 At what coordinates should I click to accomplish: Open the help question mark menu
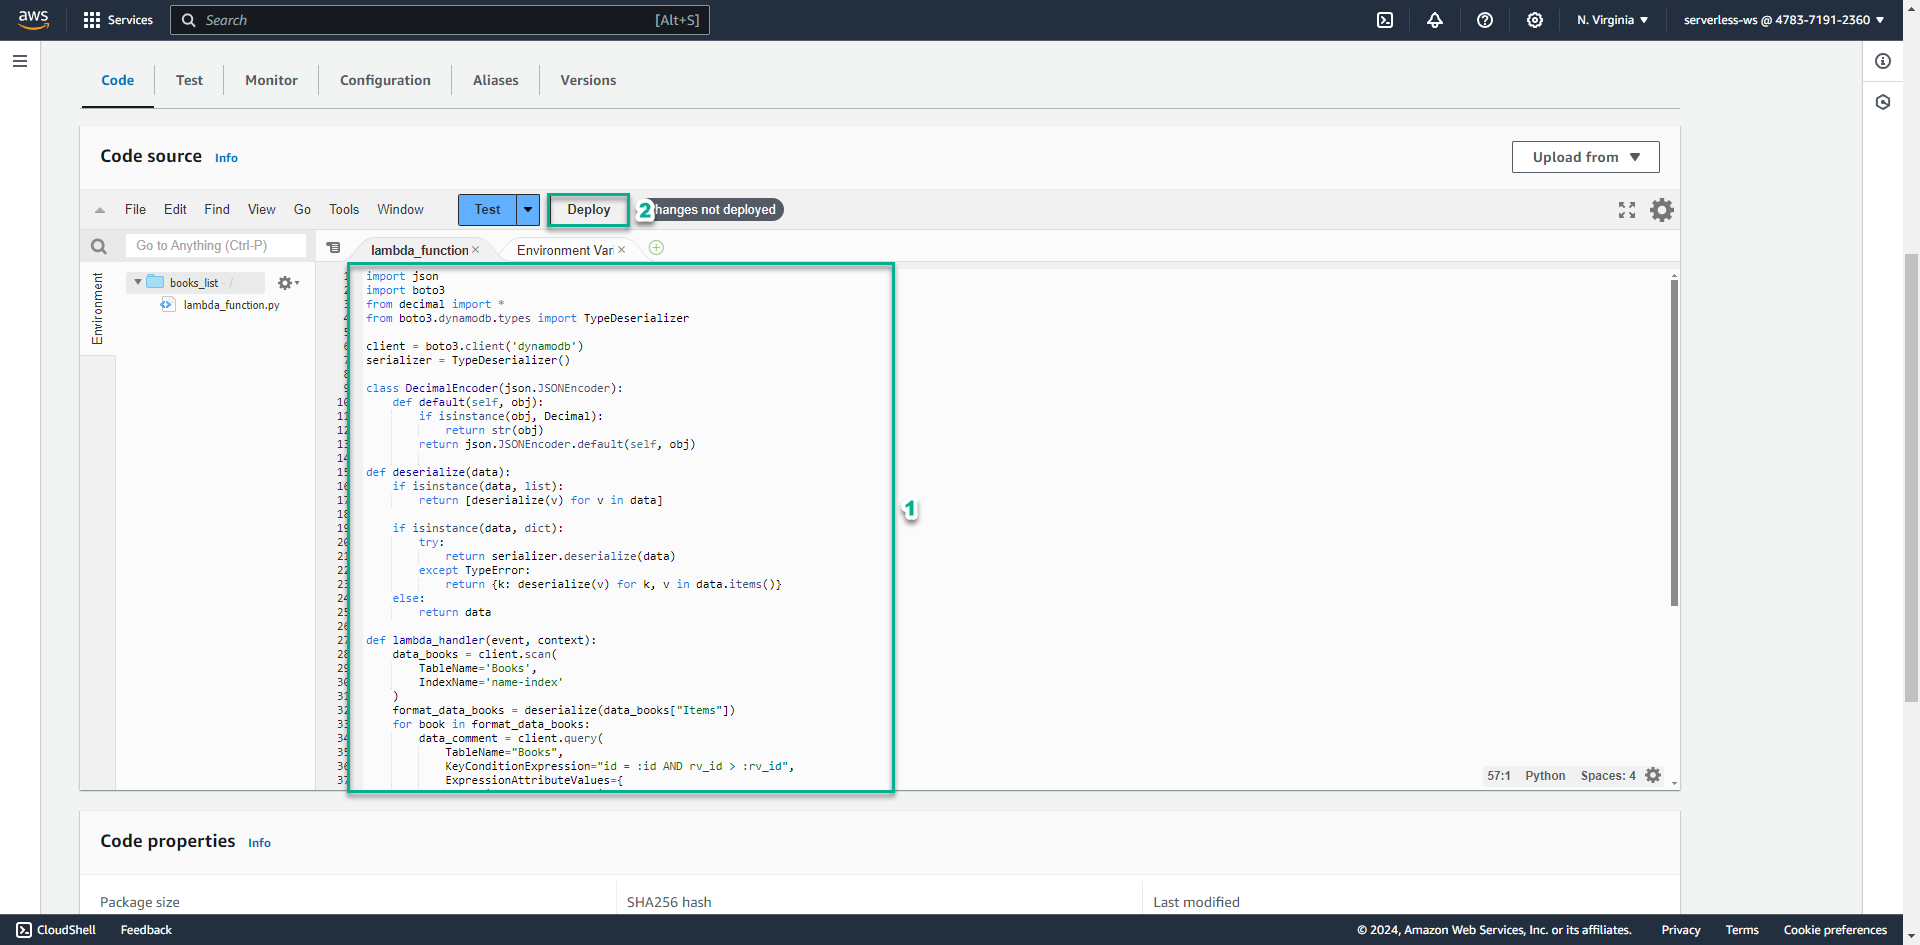(x=1485, y=20)
